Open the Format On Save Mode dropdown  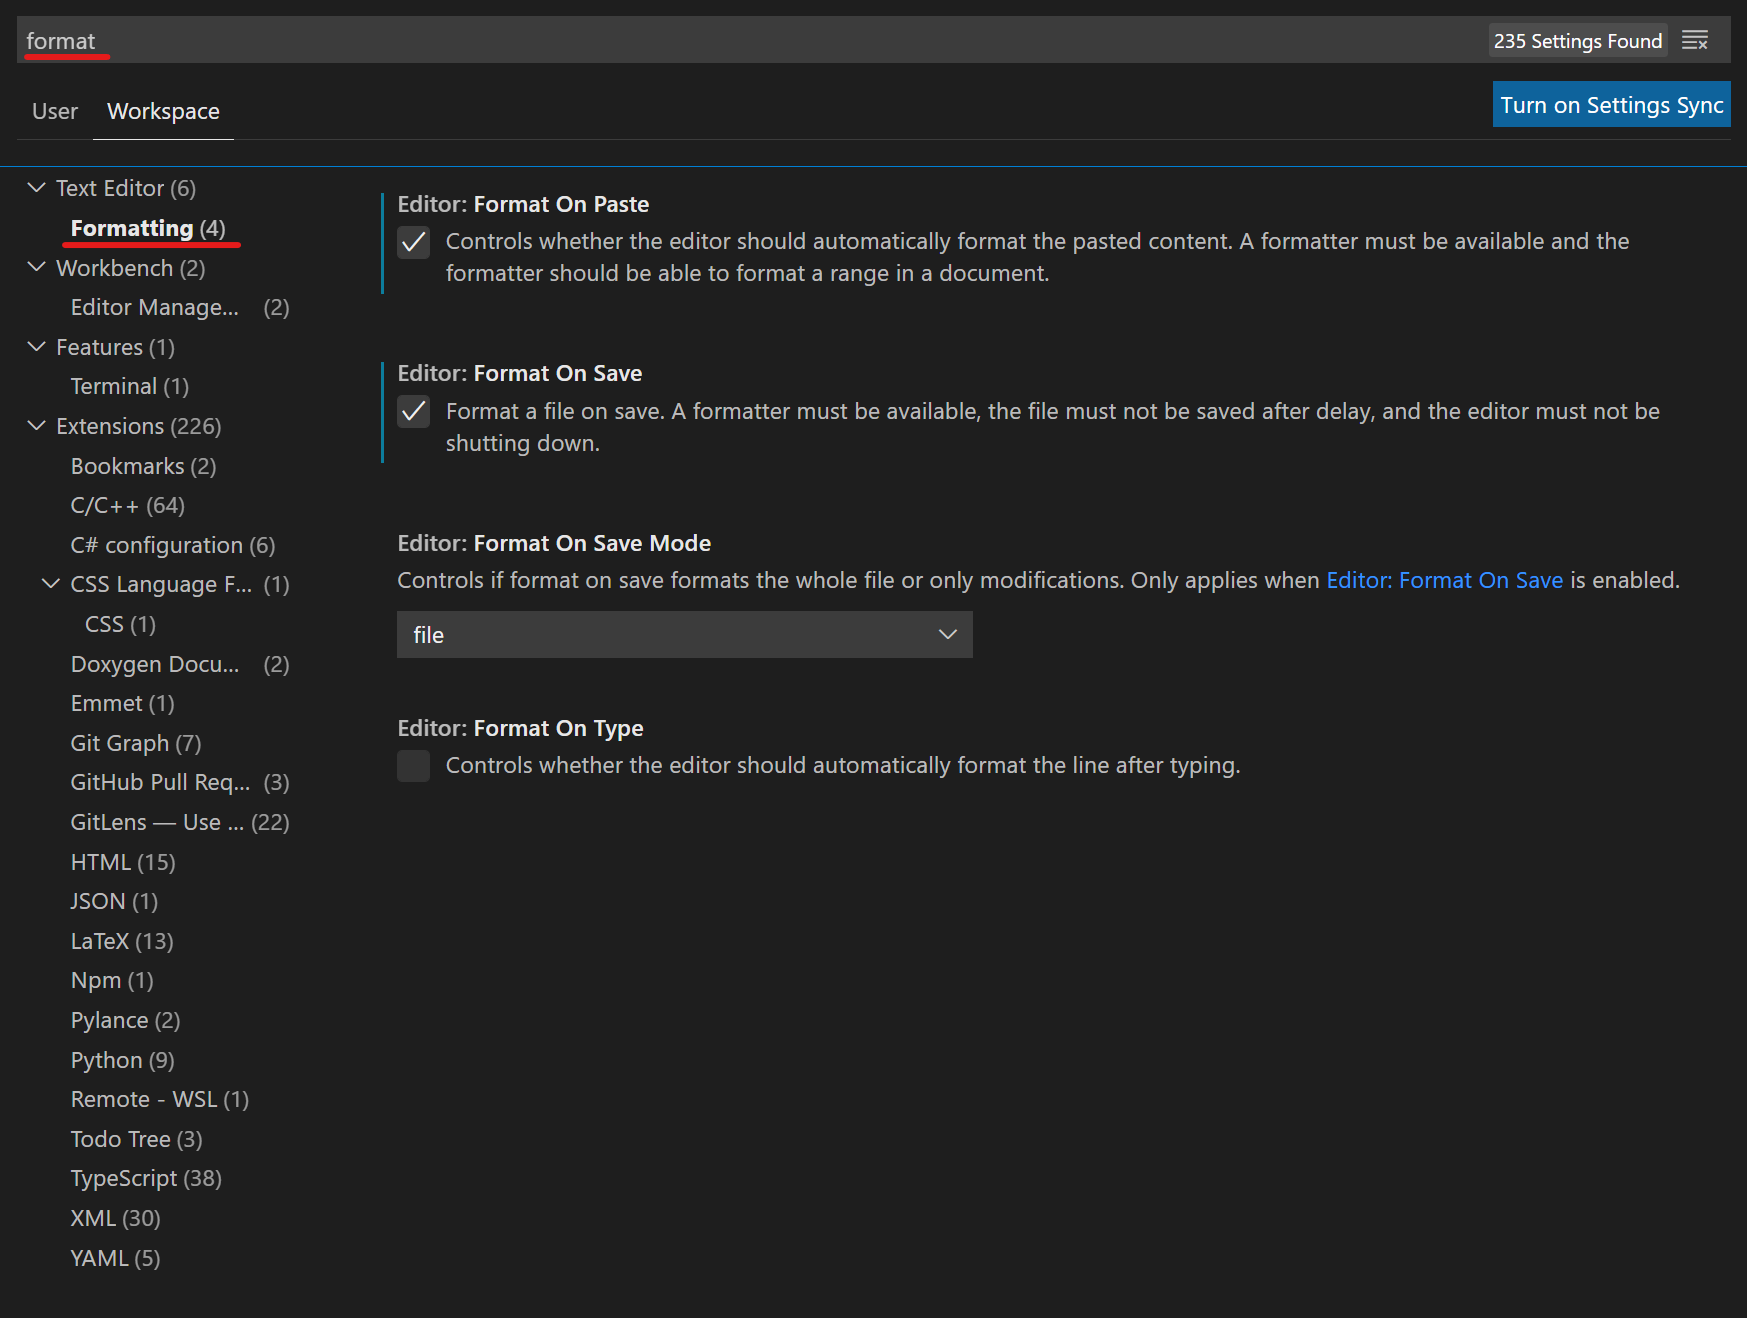click(684, 635)
